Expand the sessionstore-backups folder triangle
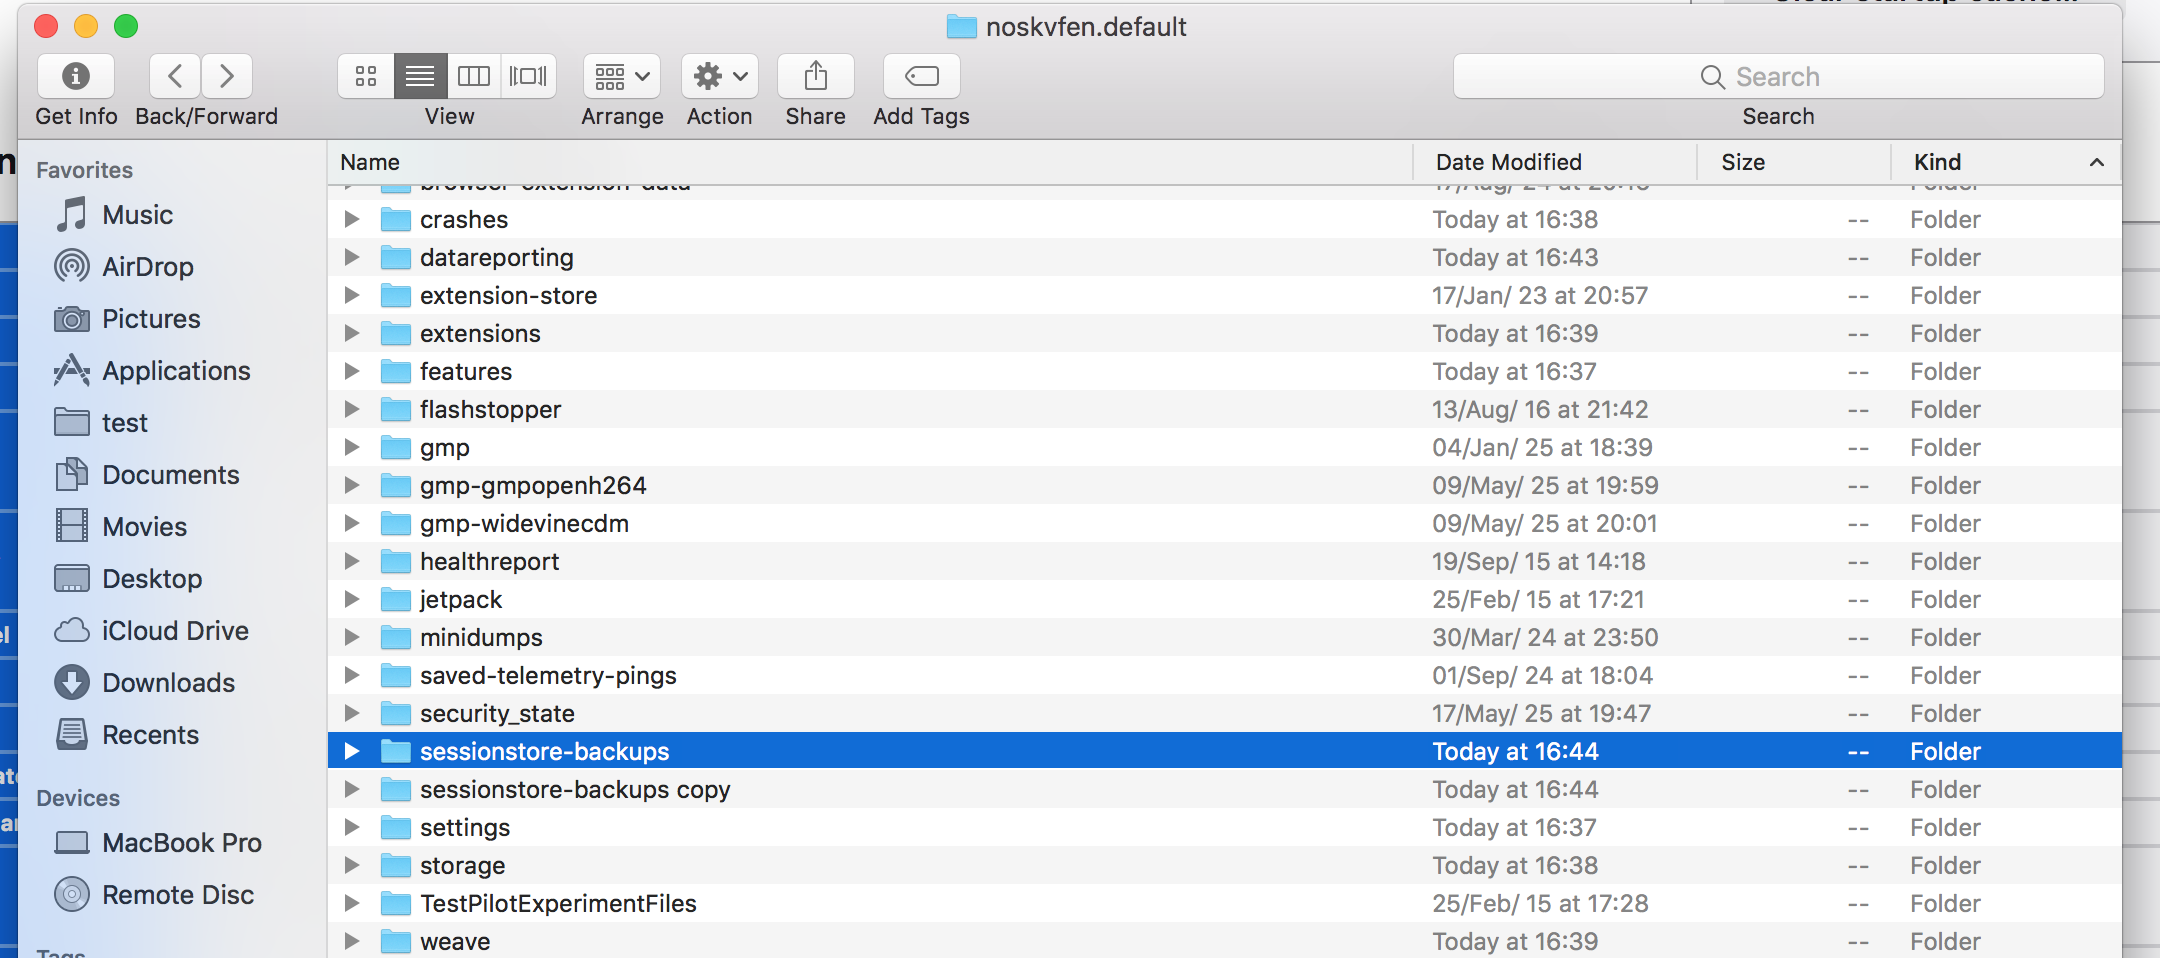Image resolution: width=2160 pixels, height=958 pixels. tap(352, 751)
